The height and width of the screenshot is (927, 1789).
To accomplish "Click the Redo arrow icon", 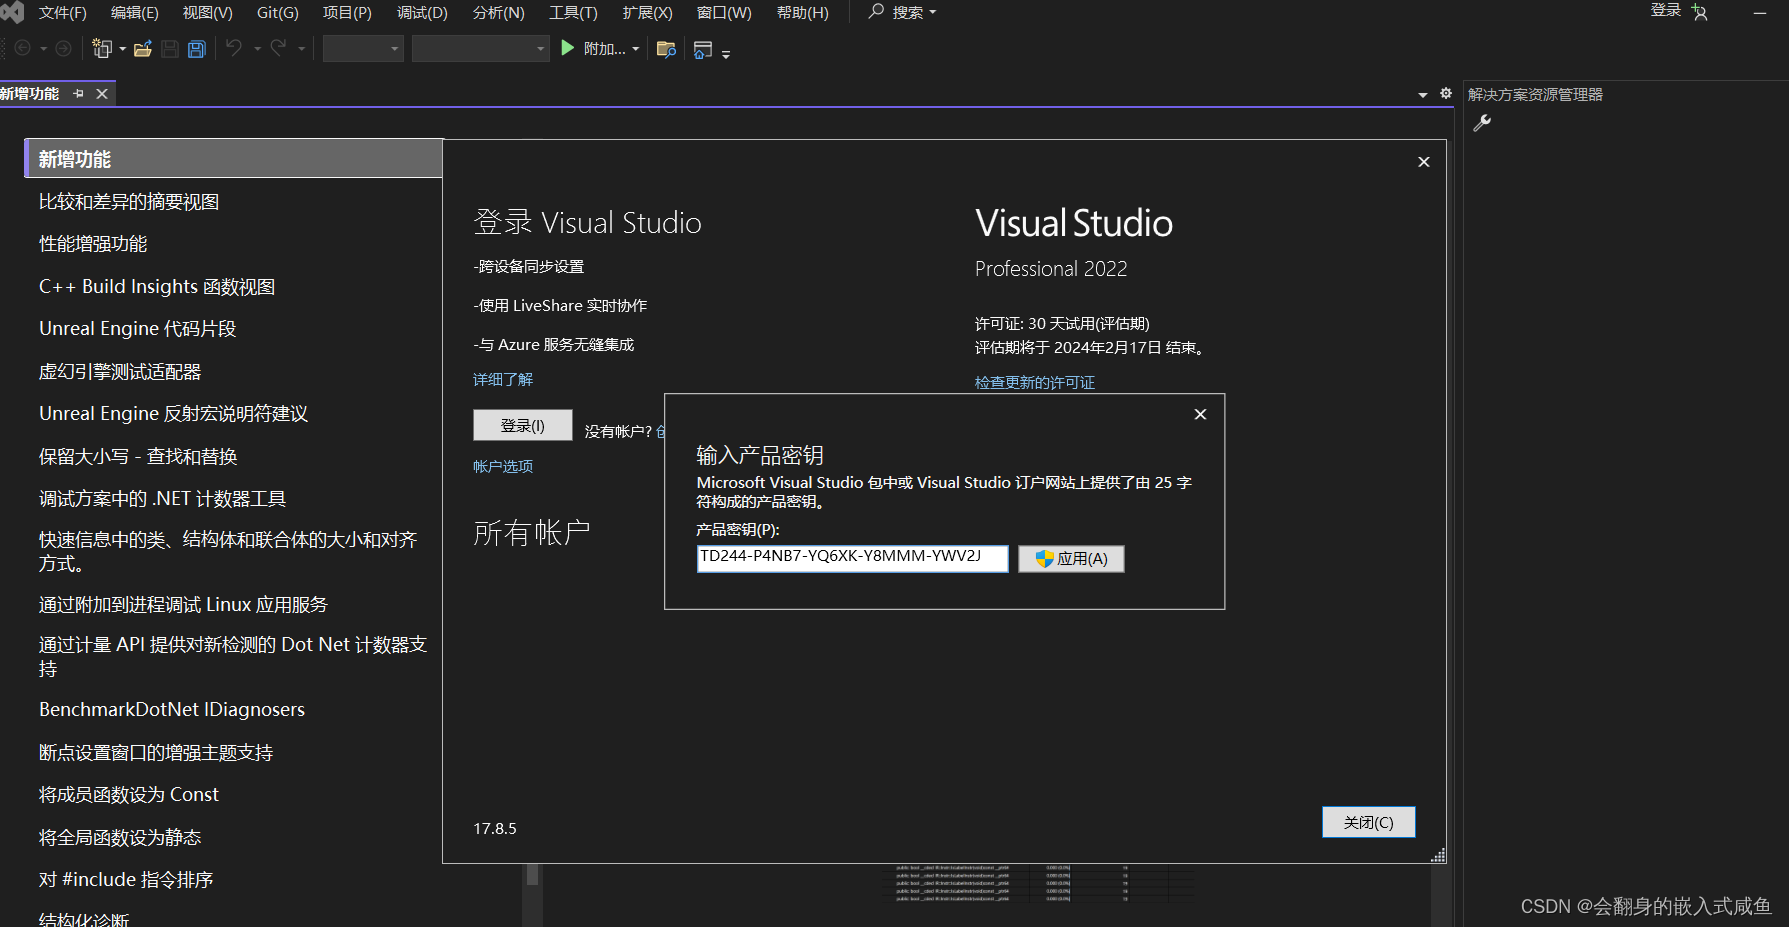I will (278, 47).
